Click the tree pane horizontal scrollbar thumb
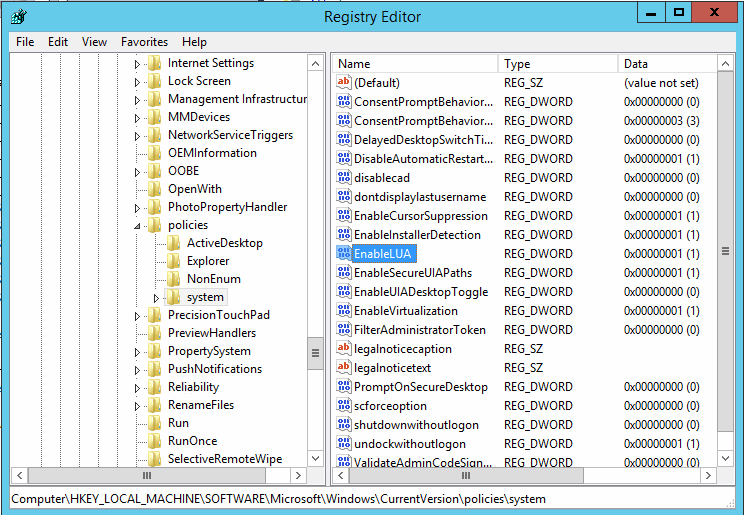The width and height of the screenshot is (744, 515). 147,475
